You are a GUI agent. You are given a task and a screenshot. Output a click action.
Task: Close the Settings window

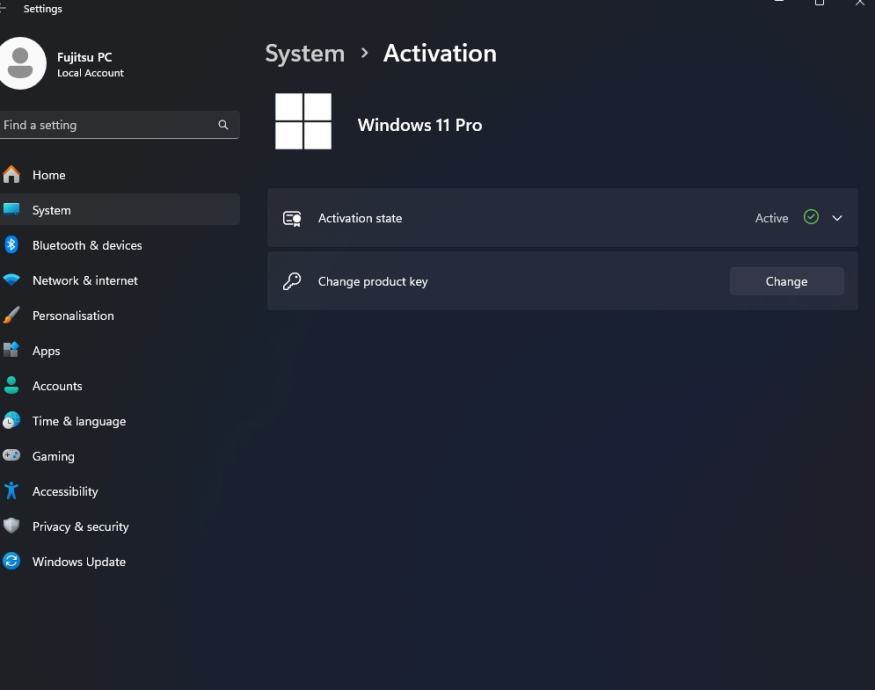(x=860, y=3)
